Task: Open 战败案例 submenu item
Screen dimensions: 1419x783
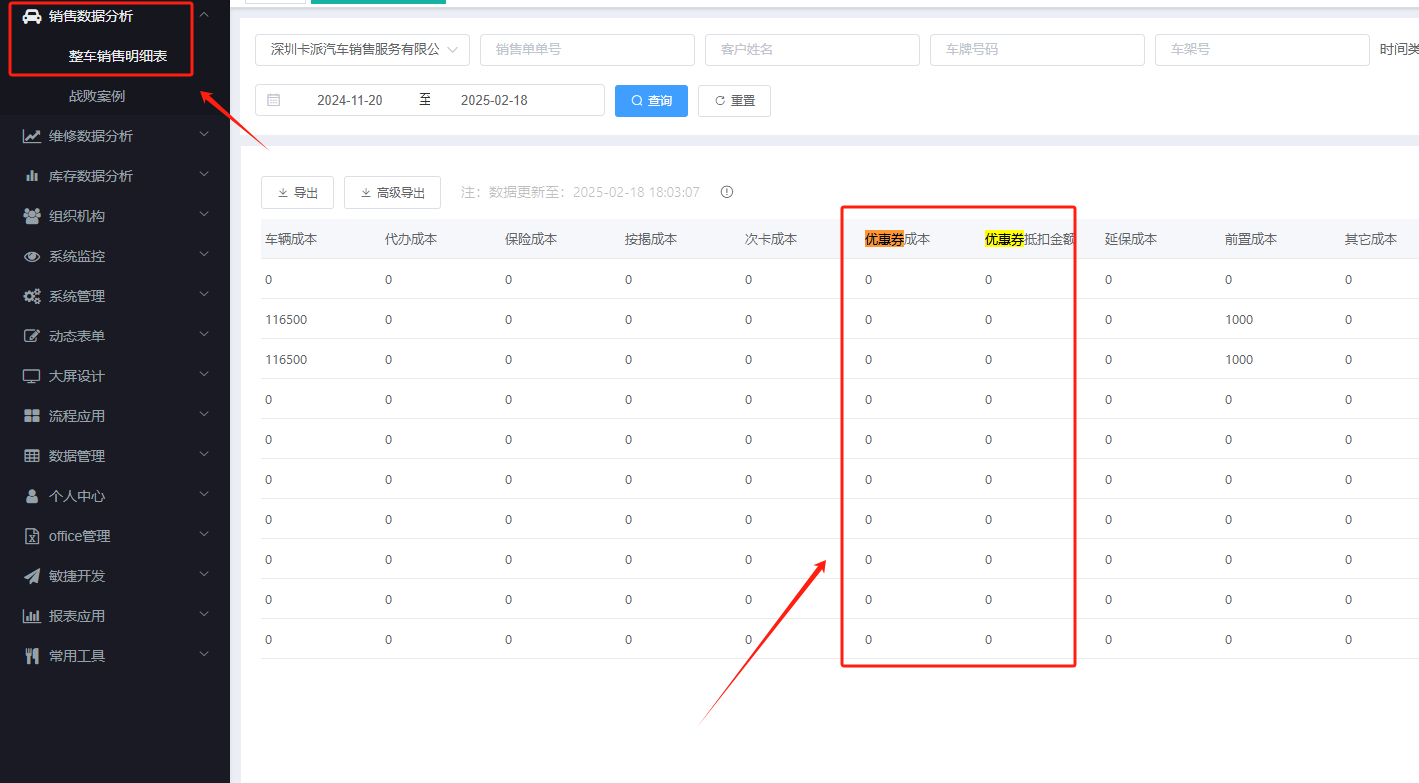Action: point(97,96)
